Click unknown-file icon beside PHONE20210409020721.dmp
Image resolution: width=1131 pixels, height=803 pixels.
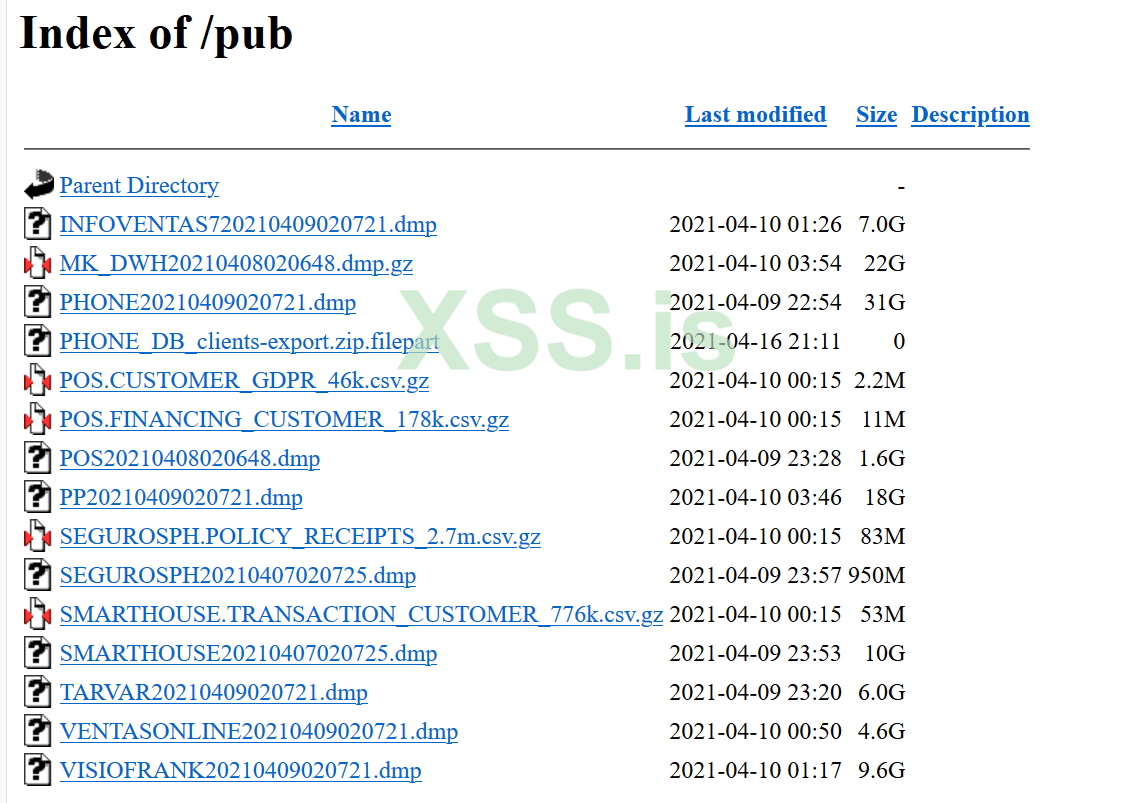pos(38,301)
